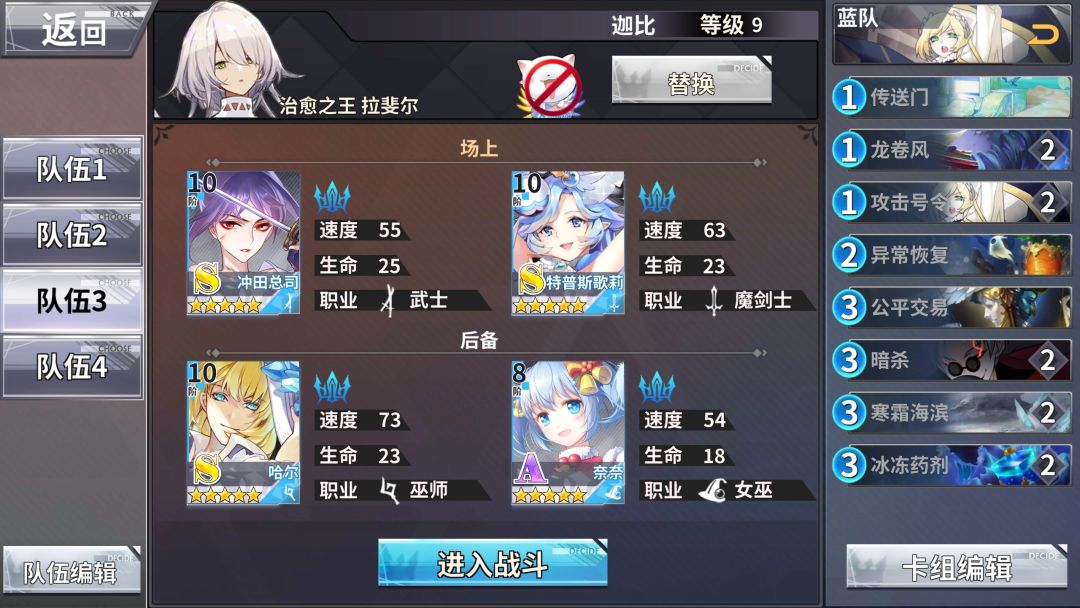Click the 传送门 card in deck list
Screen dimensions: 1080x608
(951, 97)
